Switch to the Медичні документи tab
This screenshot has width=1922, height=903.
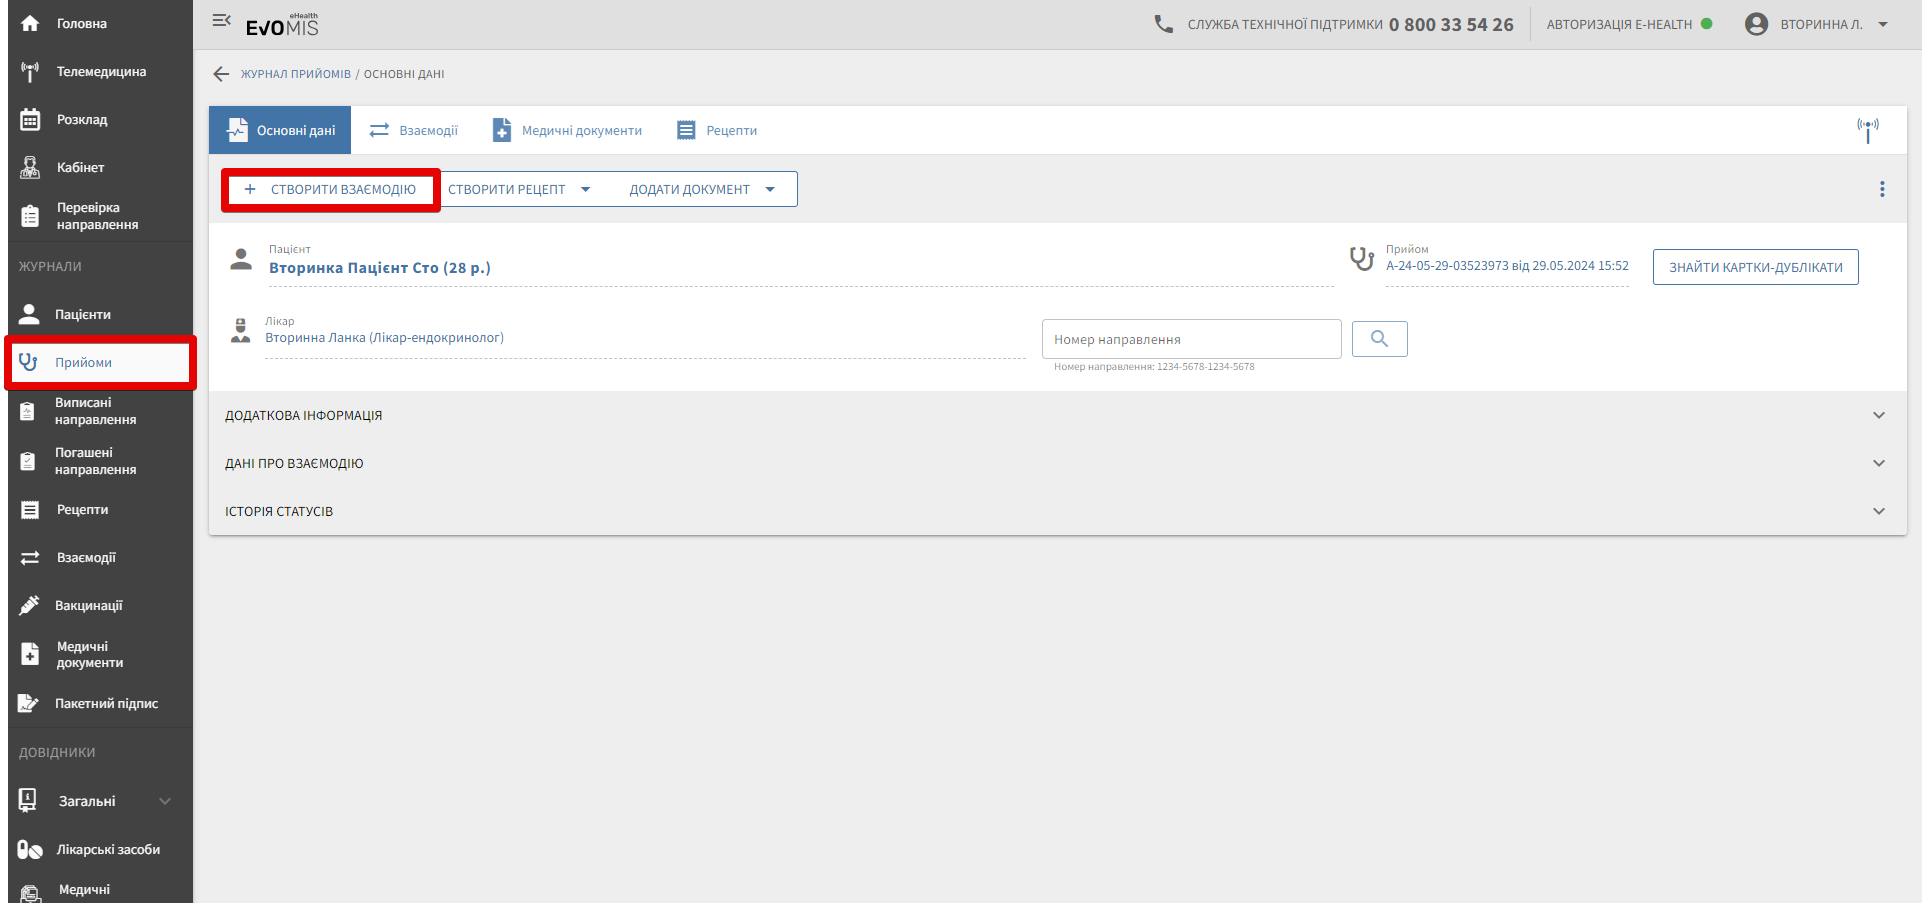[x=567, y=130]
